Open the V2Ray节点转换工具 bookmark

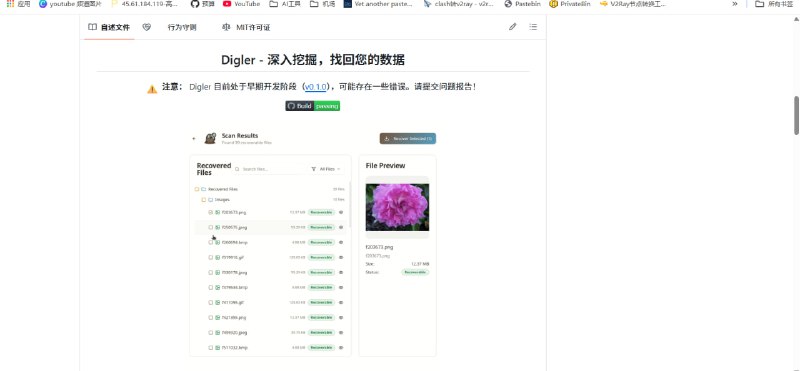(x=633, y=4)
